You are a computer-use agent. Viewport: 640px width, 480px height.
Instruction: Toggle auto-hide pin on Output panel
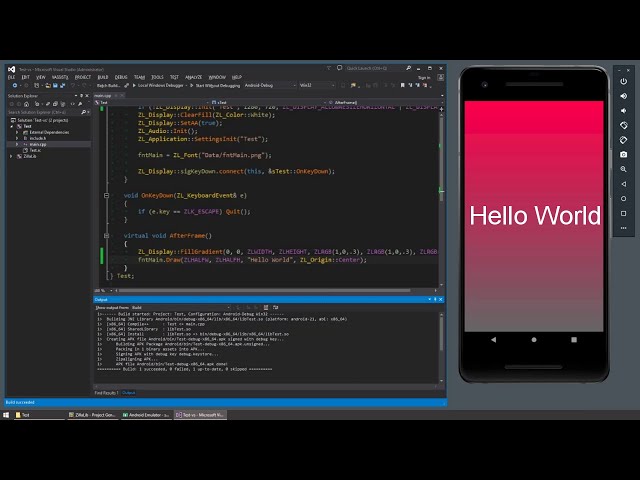(435, 299)
